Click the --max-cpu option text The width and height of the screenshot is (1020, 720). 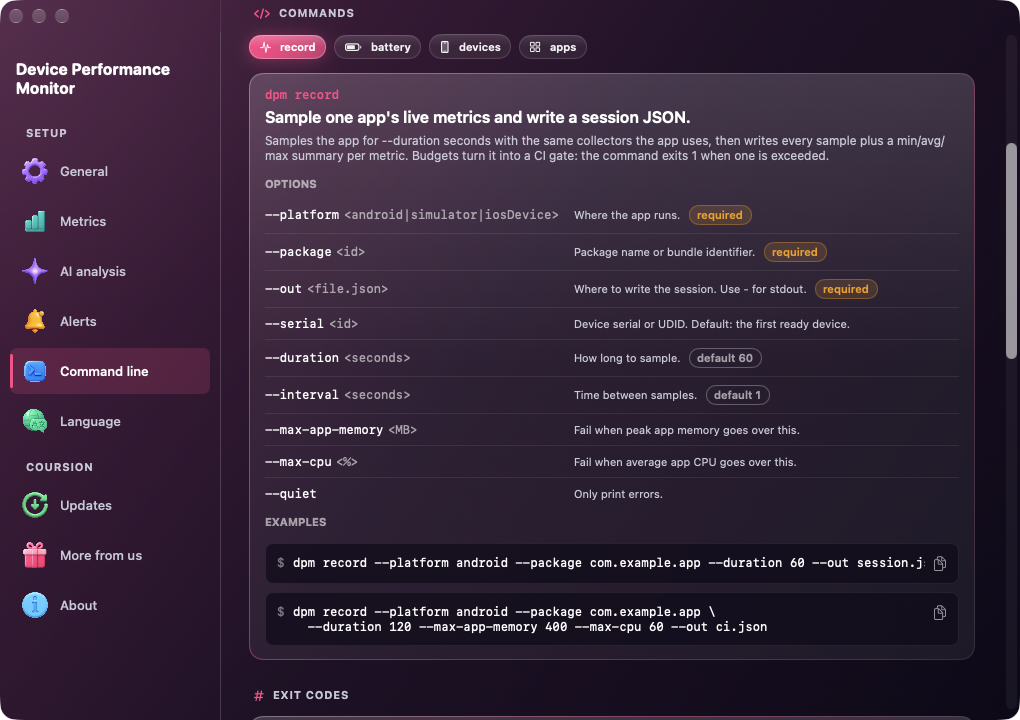click(311, 462)
